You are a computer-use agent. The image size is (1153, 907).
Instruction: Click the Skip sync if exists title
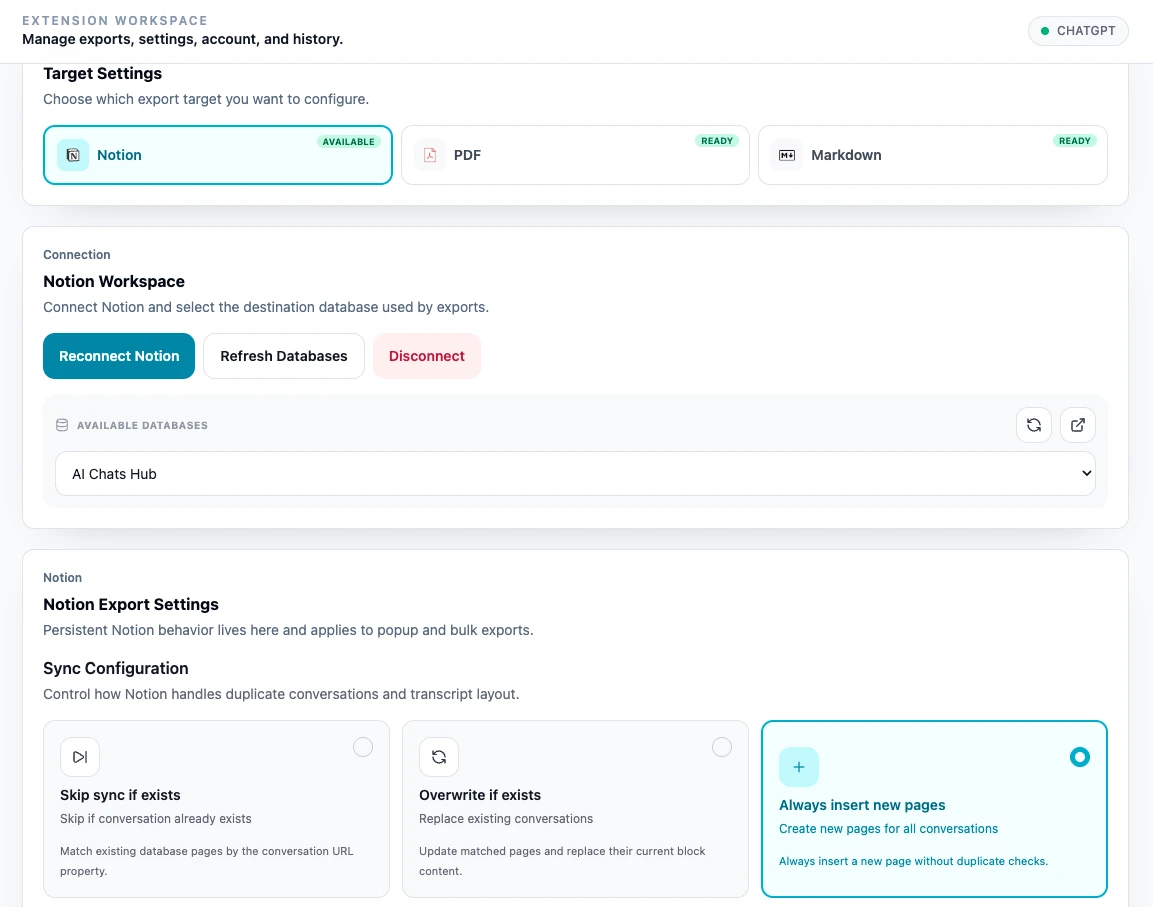coord(121,795)
